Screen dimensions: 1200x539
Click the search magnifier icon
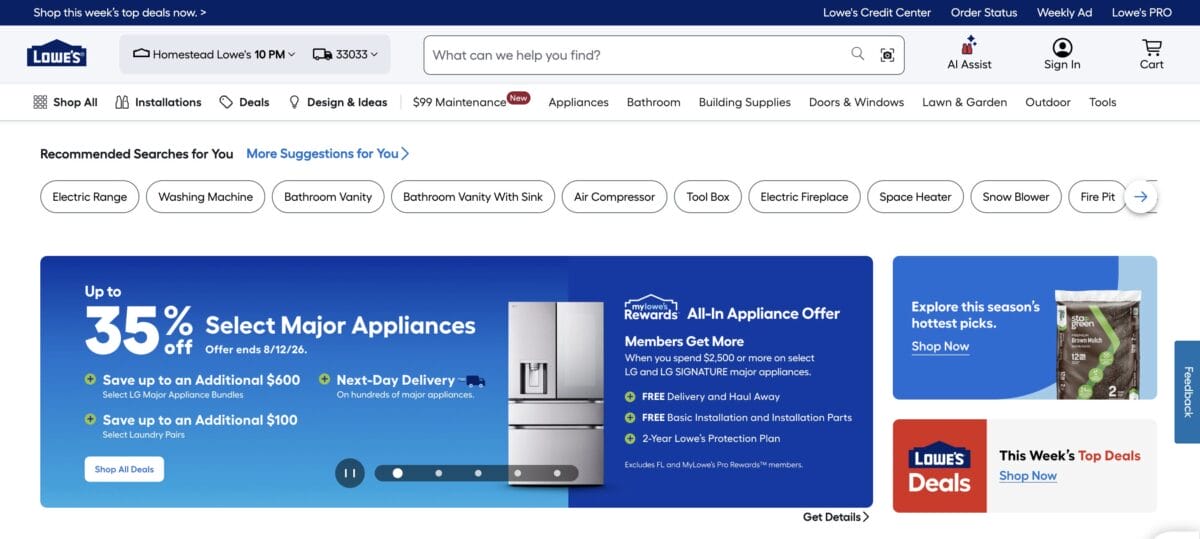[857, 54]
